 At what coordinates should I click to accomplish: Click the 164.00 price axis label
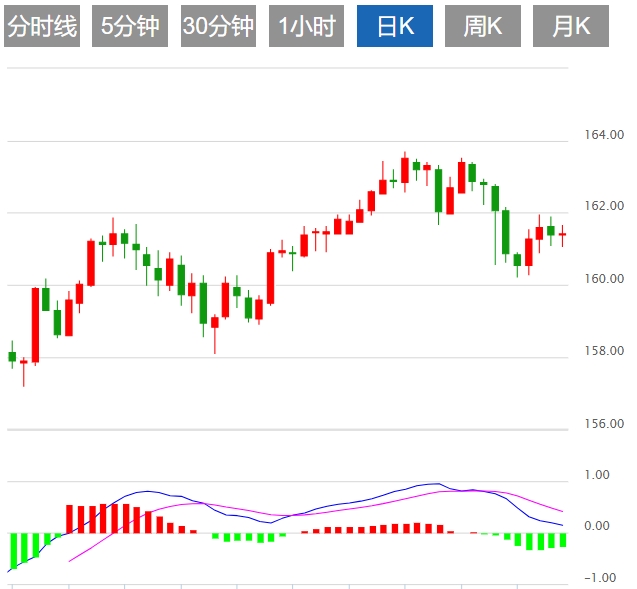click(602, 134)
